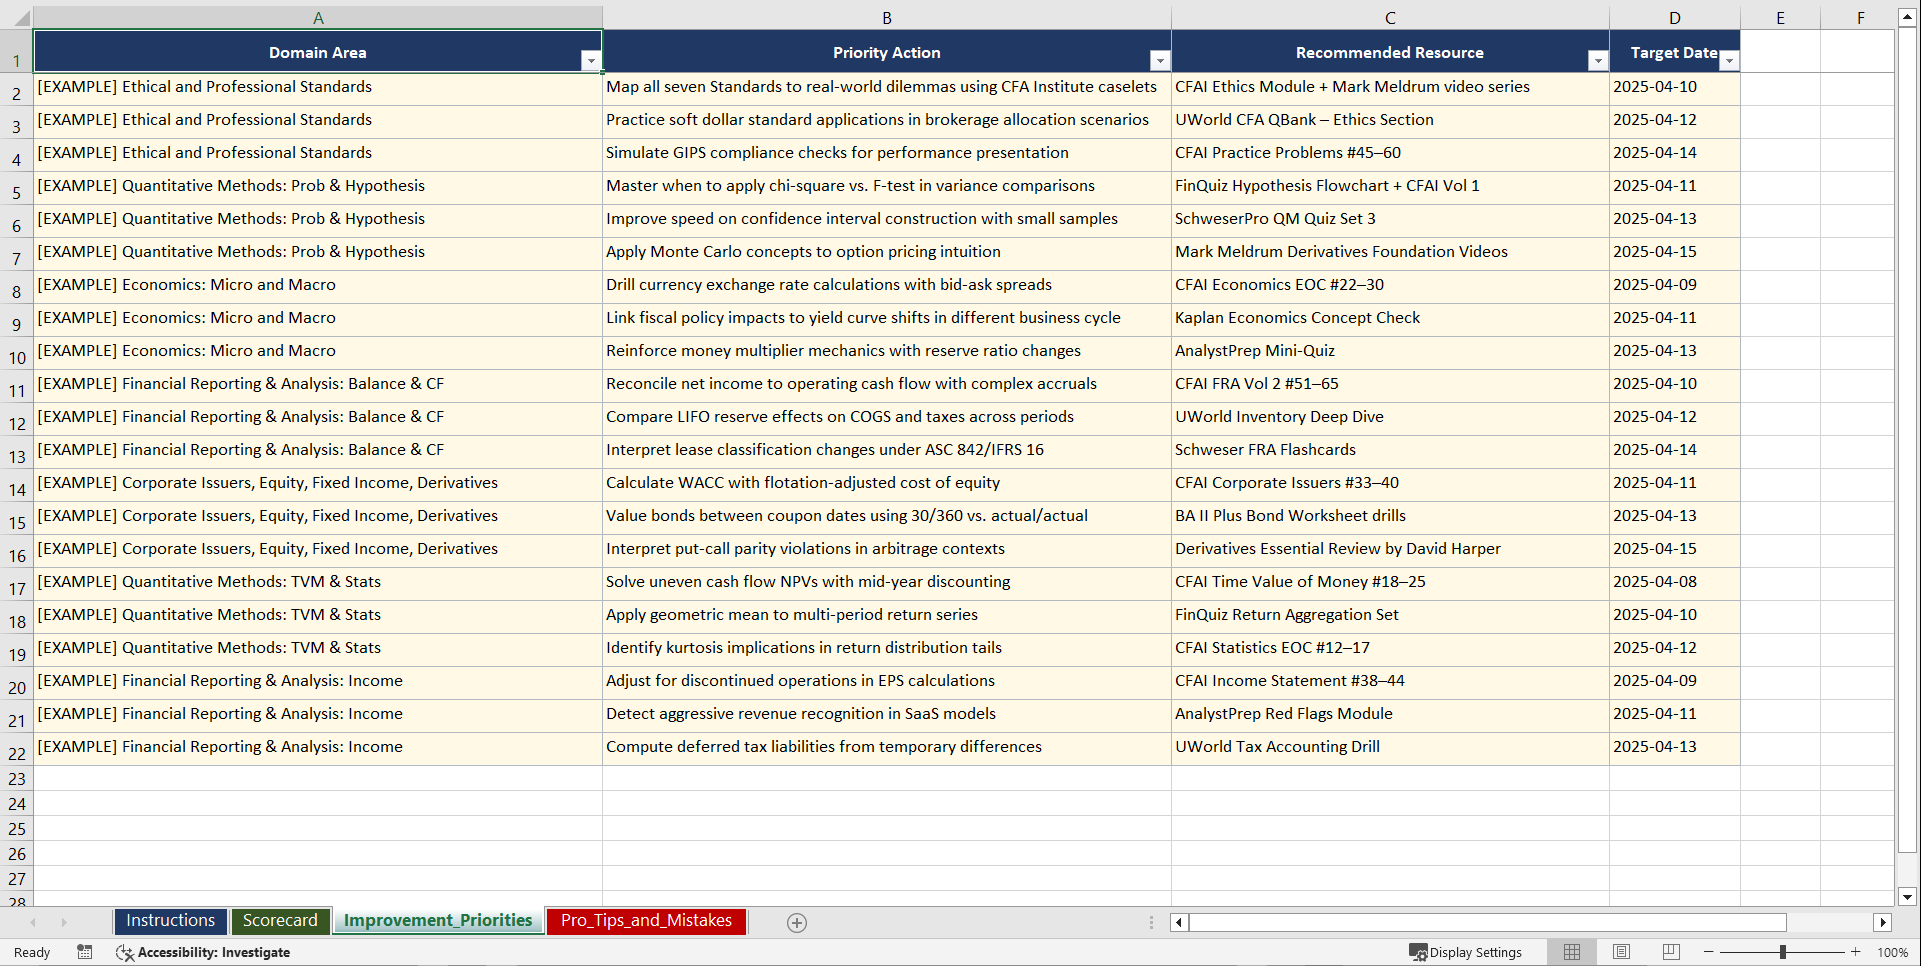Click the zoom slider handle
1921x966 pixels.
[1783, 952]
